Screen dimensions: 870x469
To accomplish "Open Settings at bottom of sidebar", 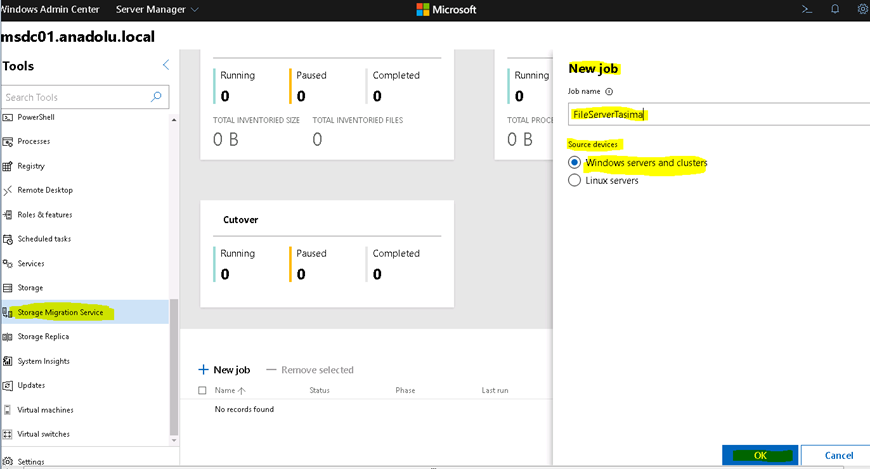I will 31,461.
